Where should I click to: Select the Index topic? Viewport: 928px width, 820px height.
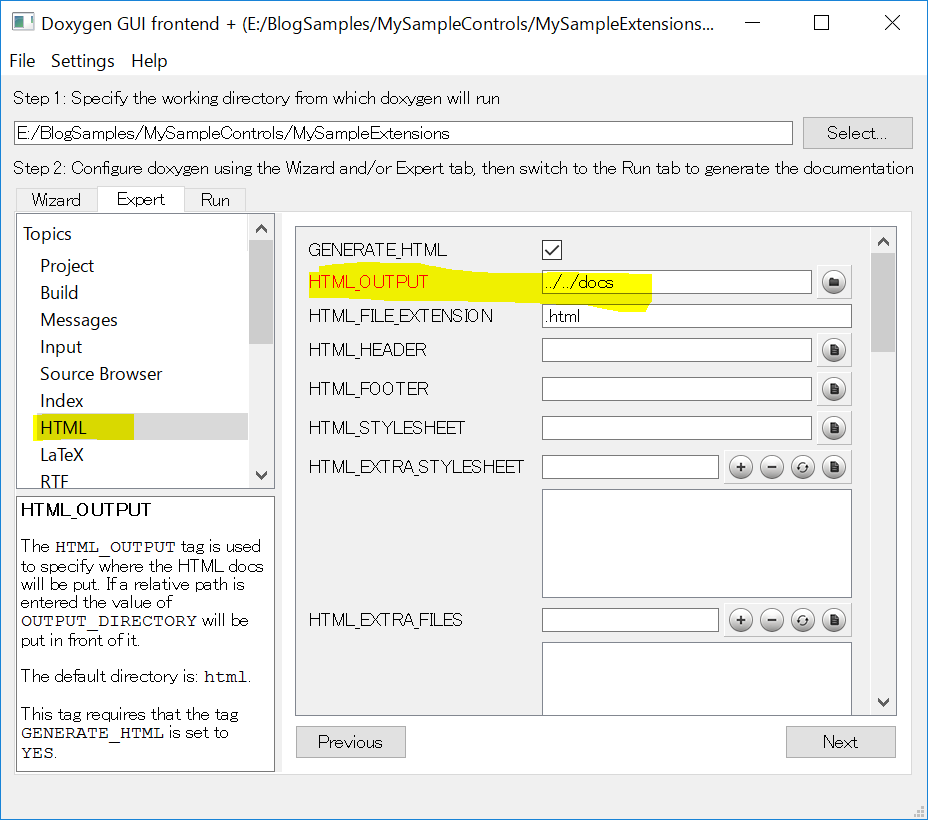pyautogui.click(x=62, y=401)
